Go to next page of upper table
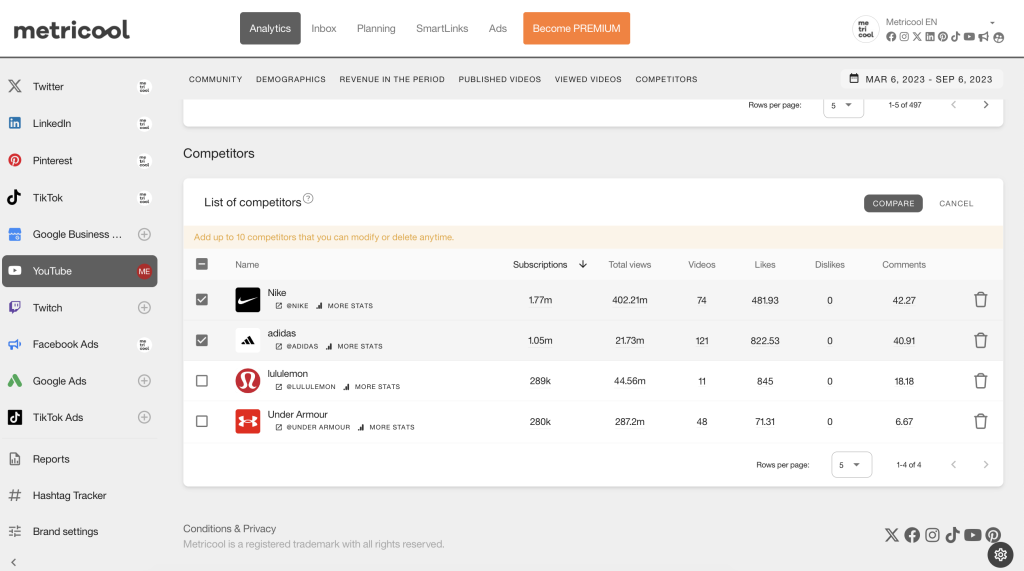This screenshot has height=571, width=1024. (985, 105)
